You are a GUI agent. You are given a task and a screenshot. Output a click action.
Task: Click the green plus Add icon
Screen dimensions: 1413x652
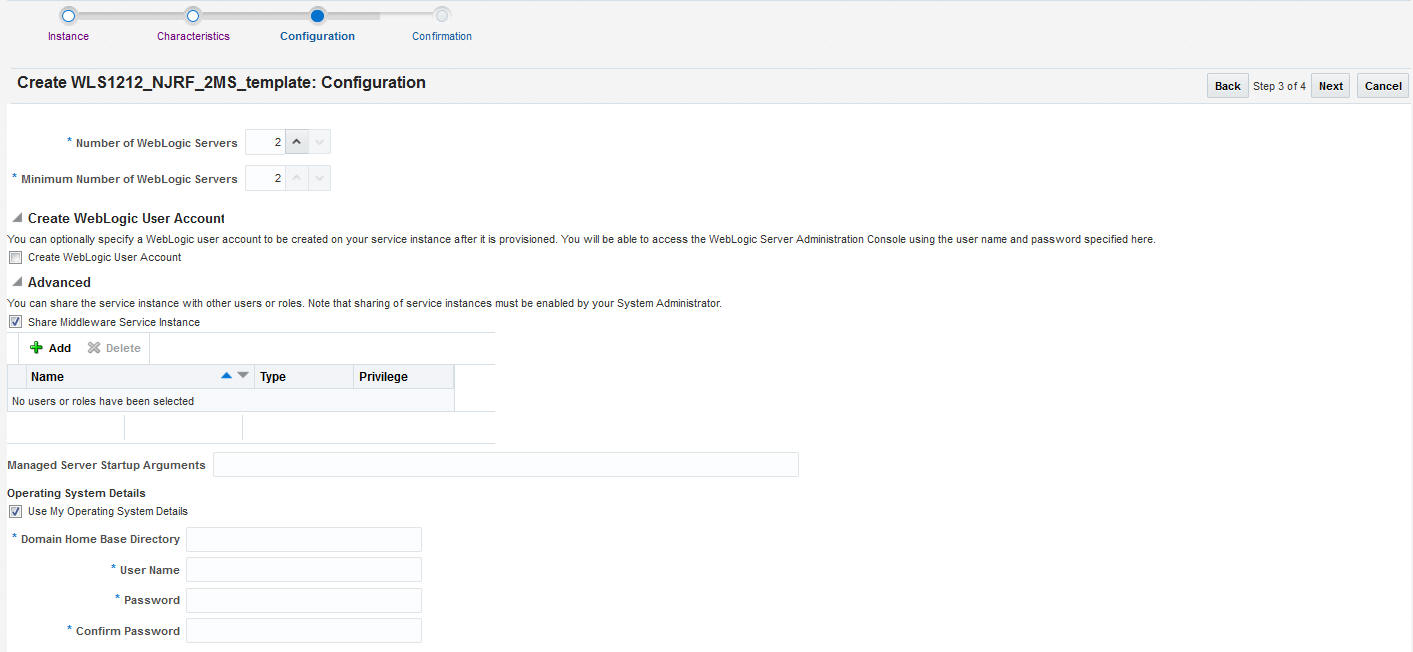tap(36, 348)
